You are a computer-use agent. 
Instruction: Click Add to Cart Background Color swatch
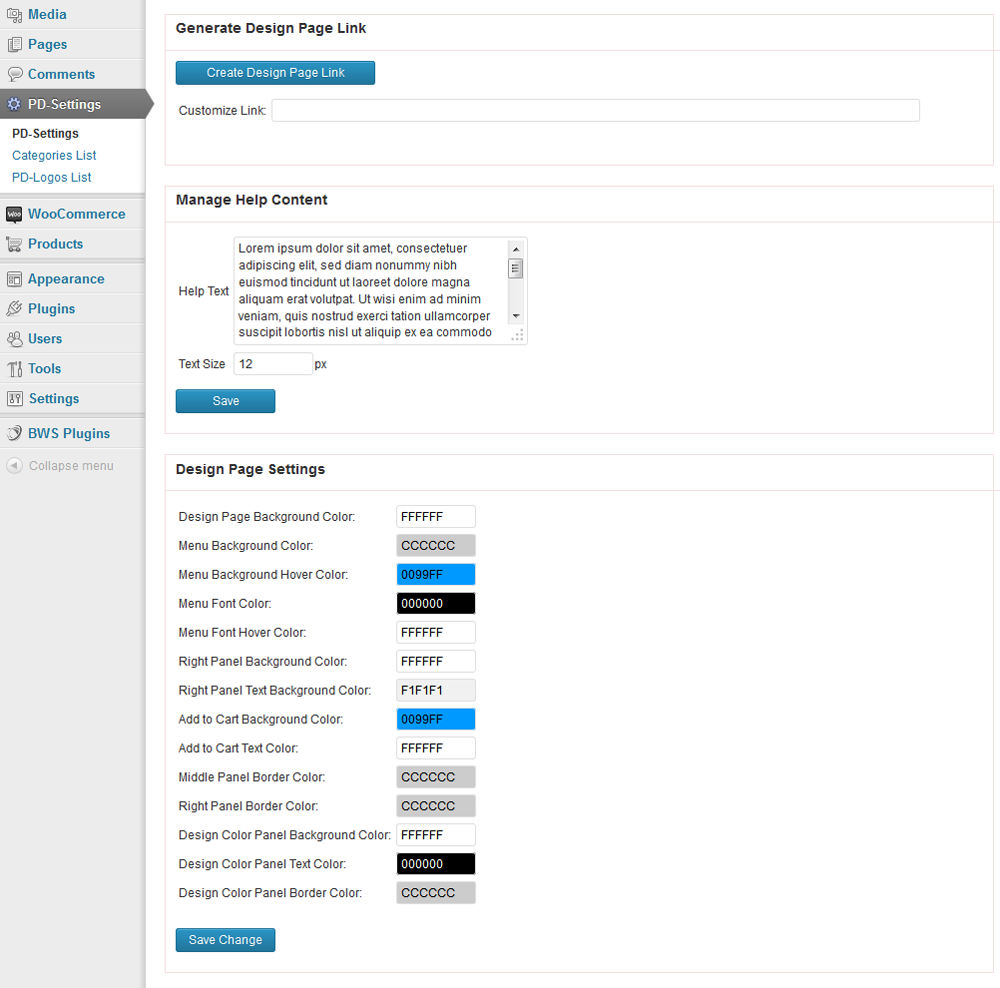coord(436,719)
